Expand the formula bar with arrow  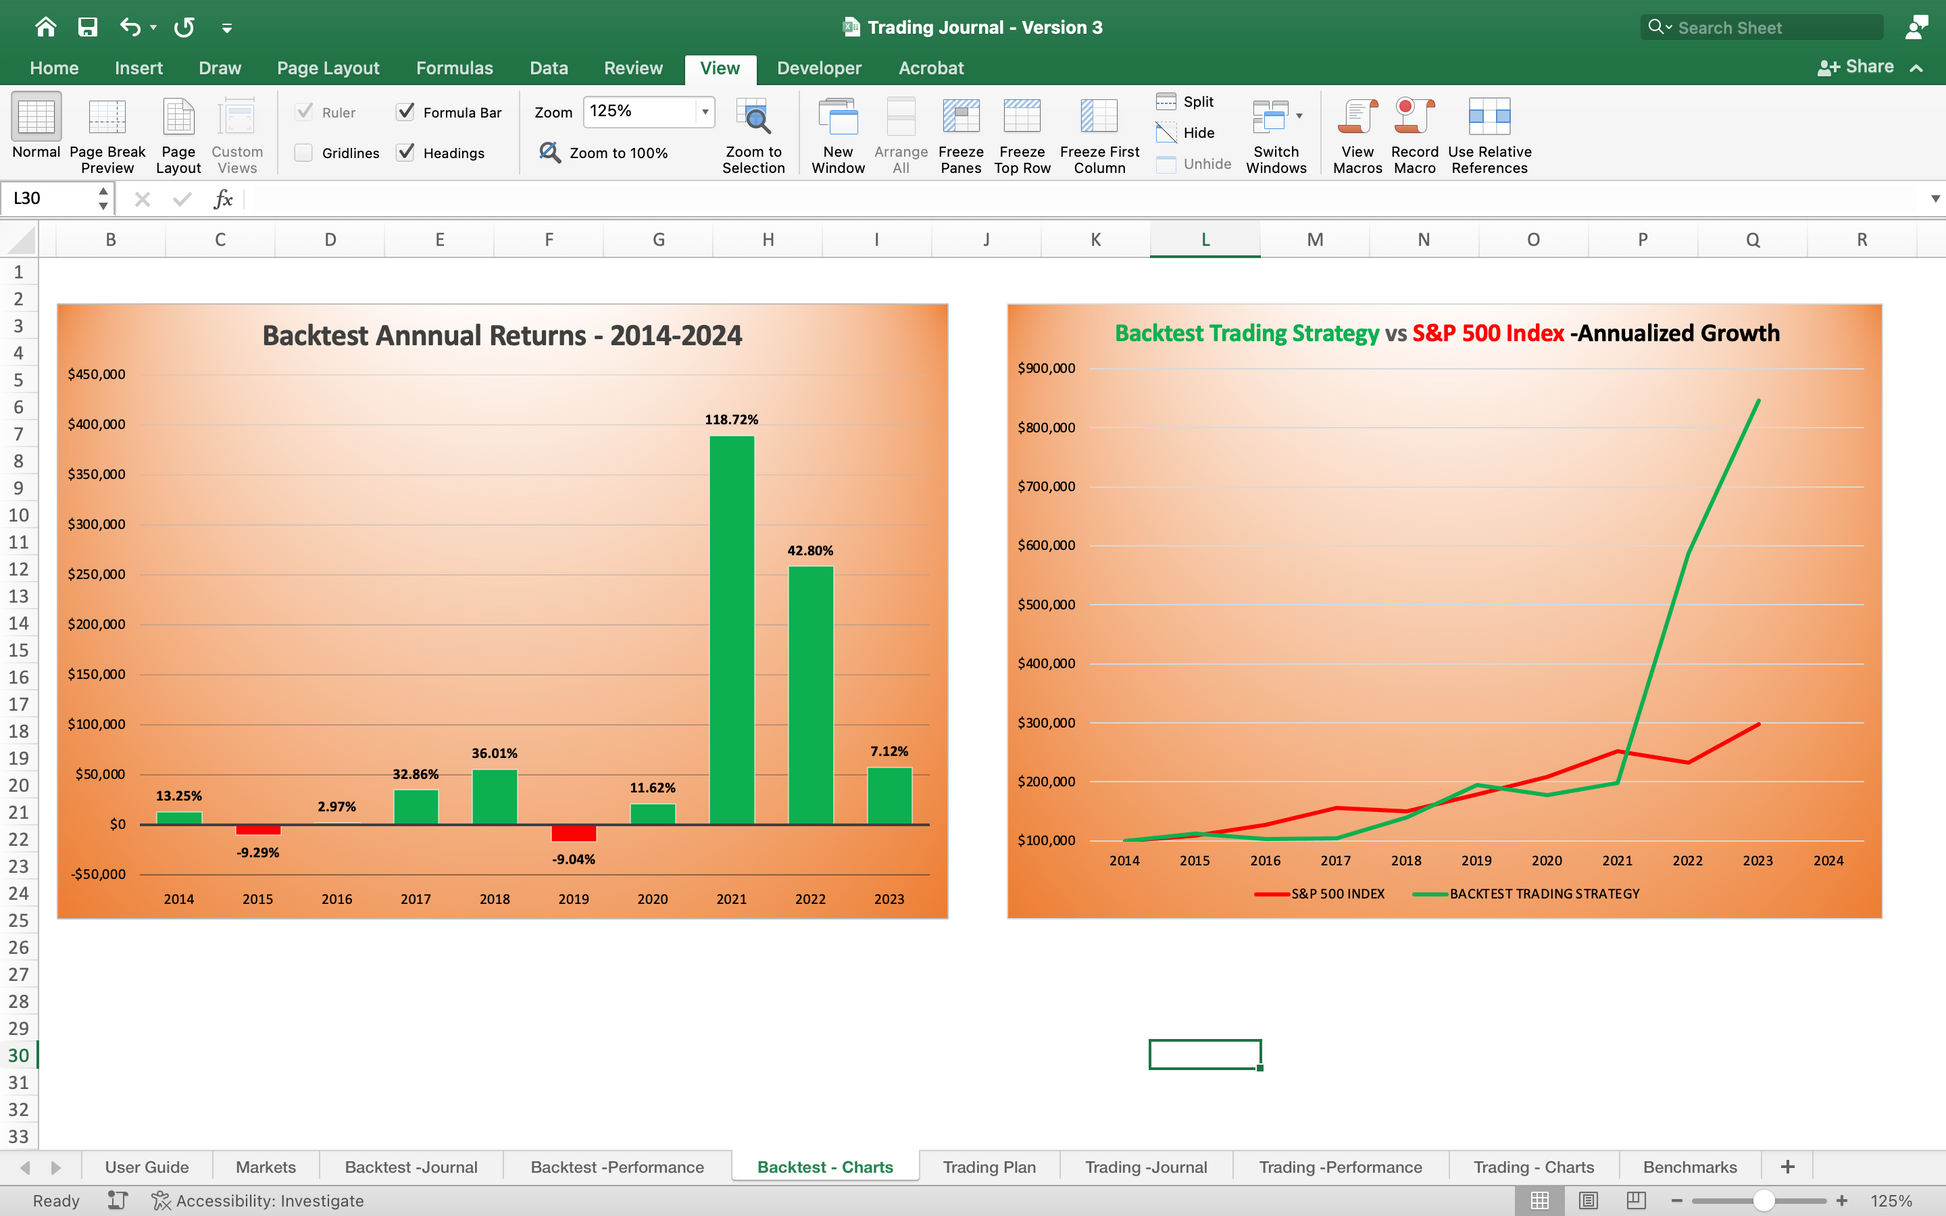pos(1935,199)
